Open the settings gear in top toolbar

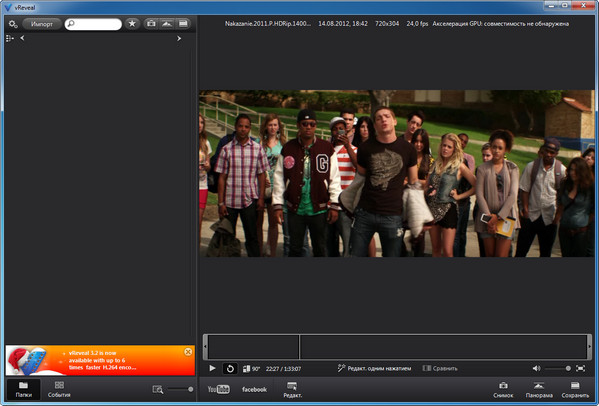[13, 24]
